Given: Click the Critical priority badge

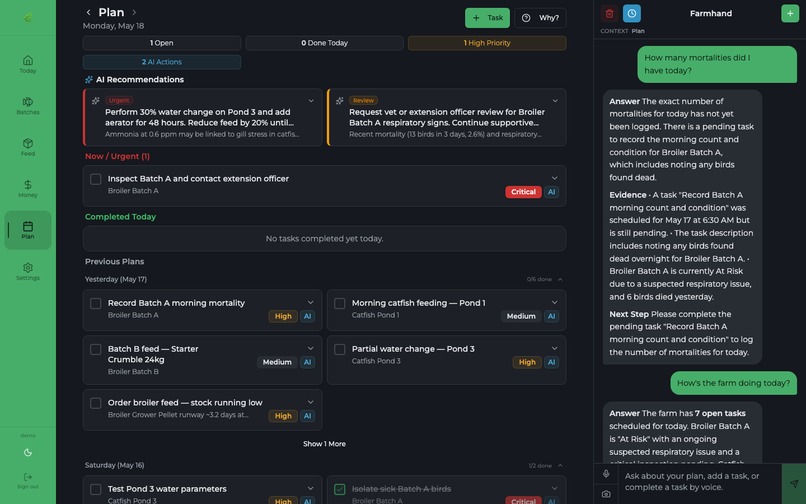Looking at the screenshot, I should click(523, 192).
